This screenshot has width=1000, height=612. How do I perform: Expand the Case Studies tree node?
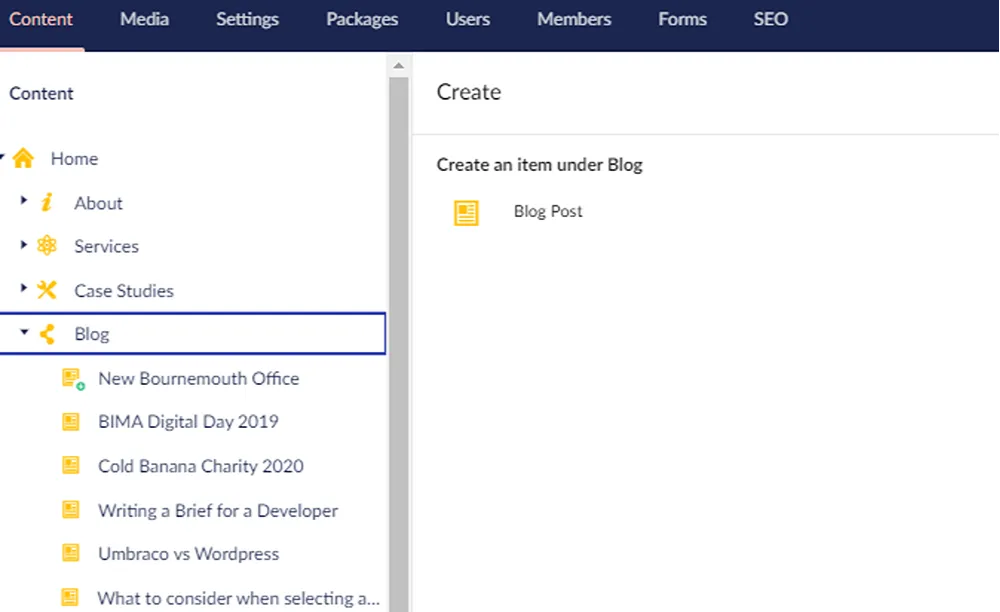coord(24,288)
